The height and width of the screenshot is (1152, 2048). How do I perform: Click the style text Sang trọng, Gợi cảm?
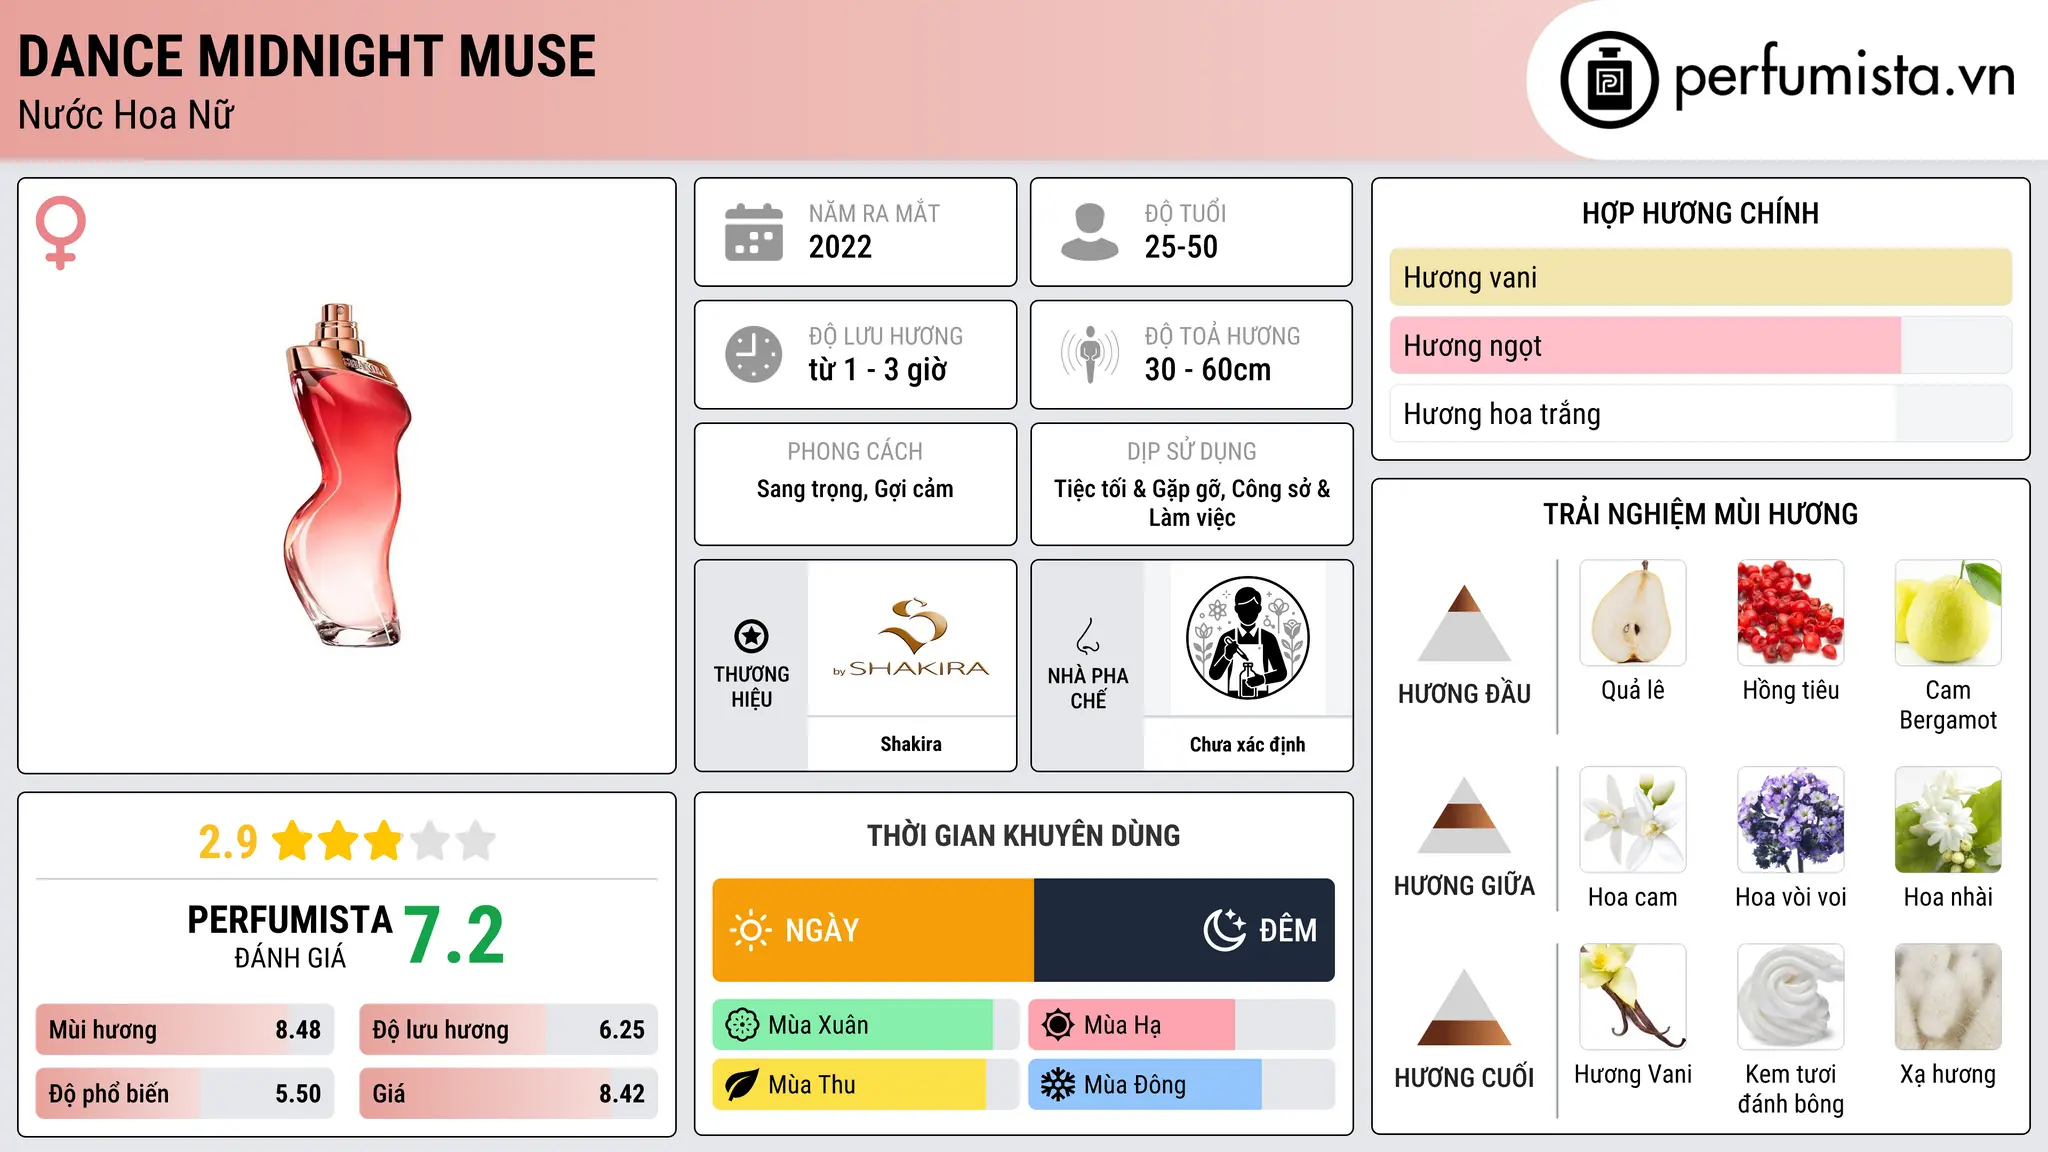click(x=855, y=489)
